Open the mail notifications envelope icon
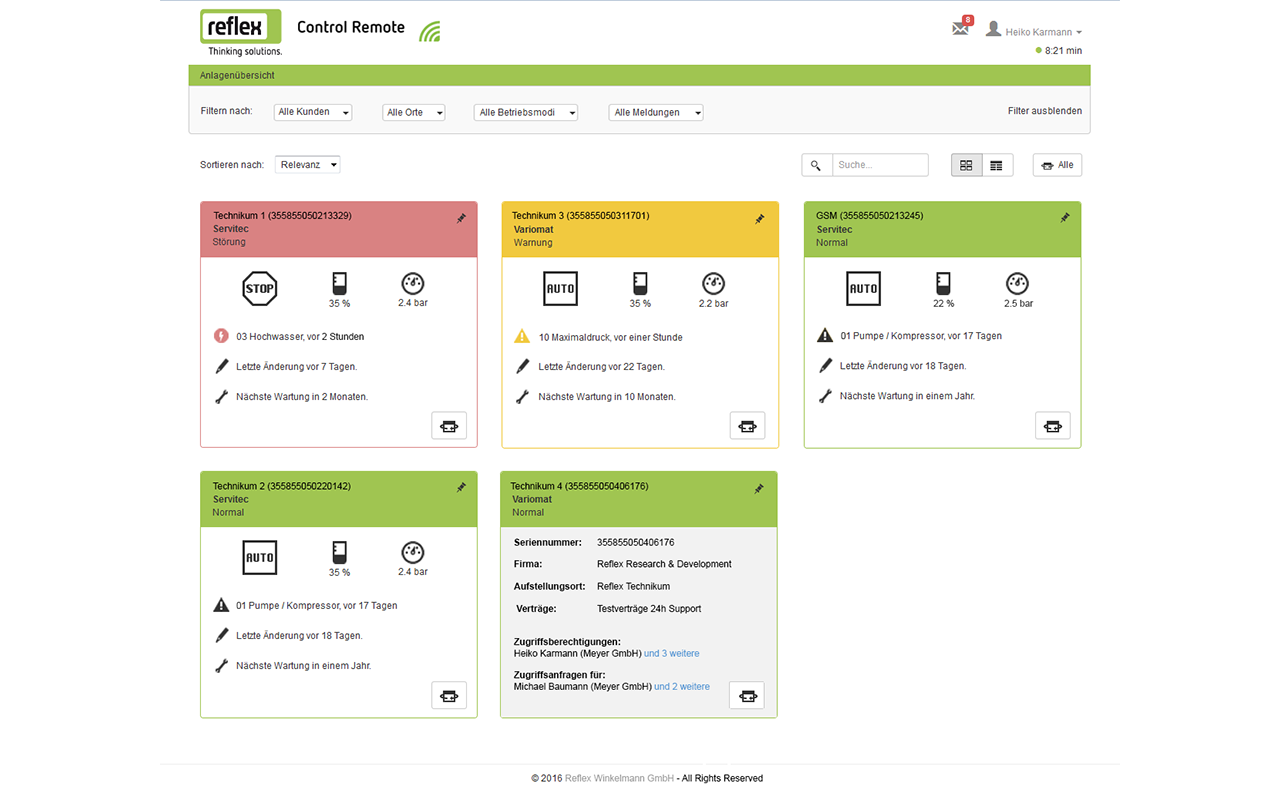 960,29
